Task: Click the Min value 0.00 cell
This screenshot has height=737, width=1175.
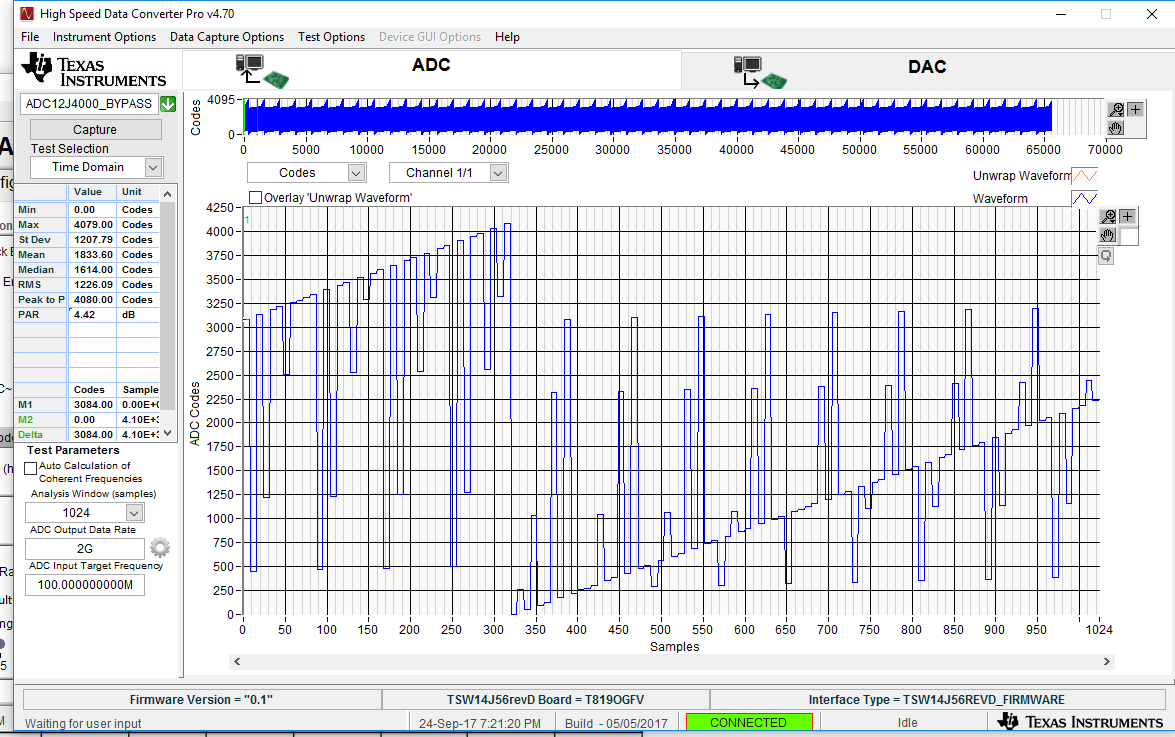Action: click(x=93, y=210)
